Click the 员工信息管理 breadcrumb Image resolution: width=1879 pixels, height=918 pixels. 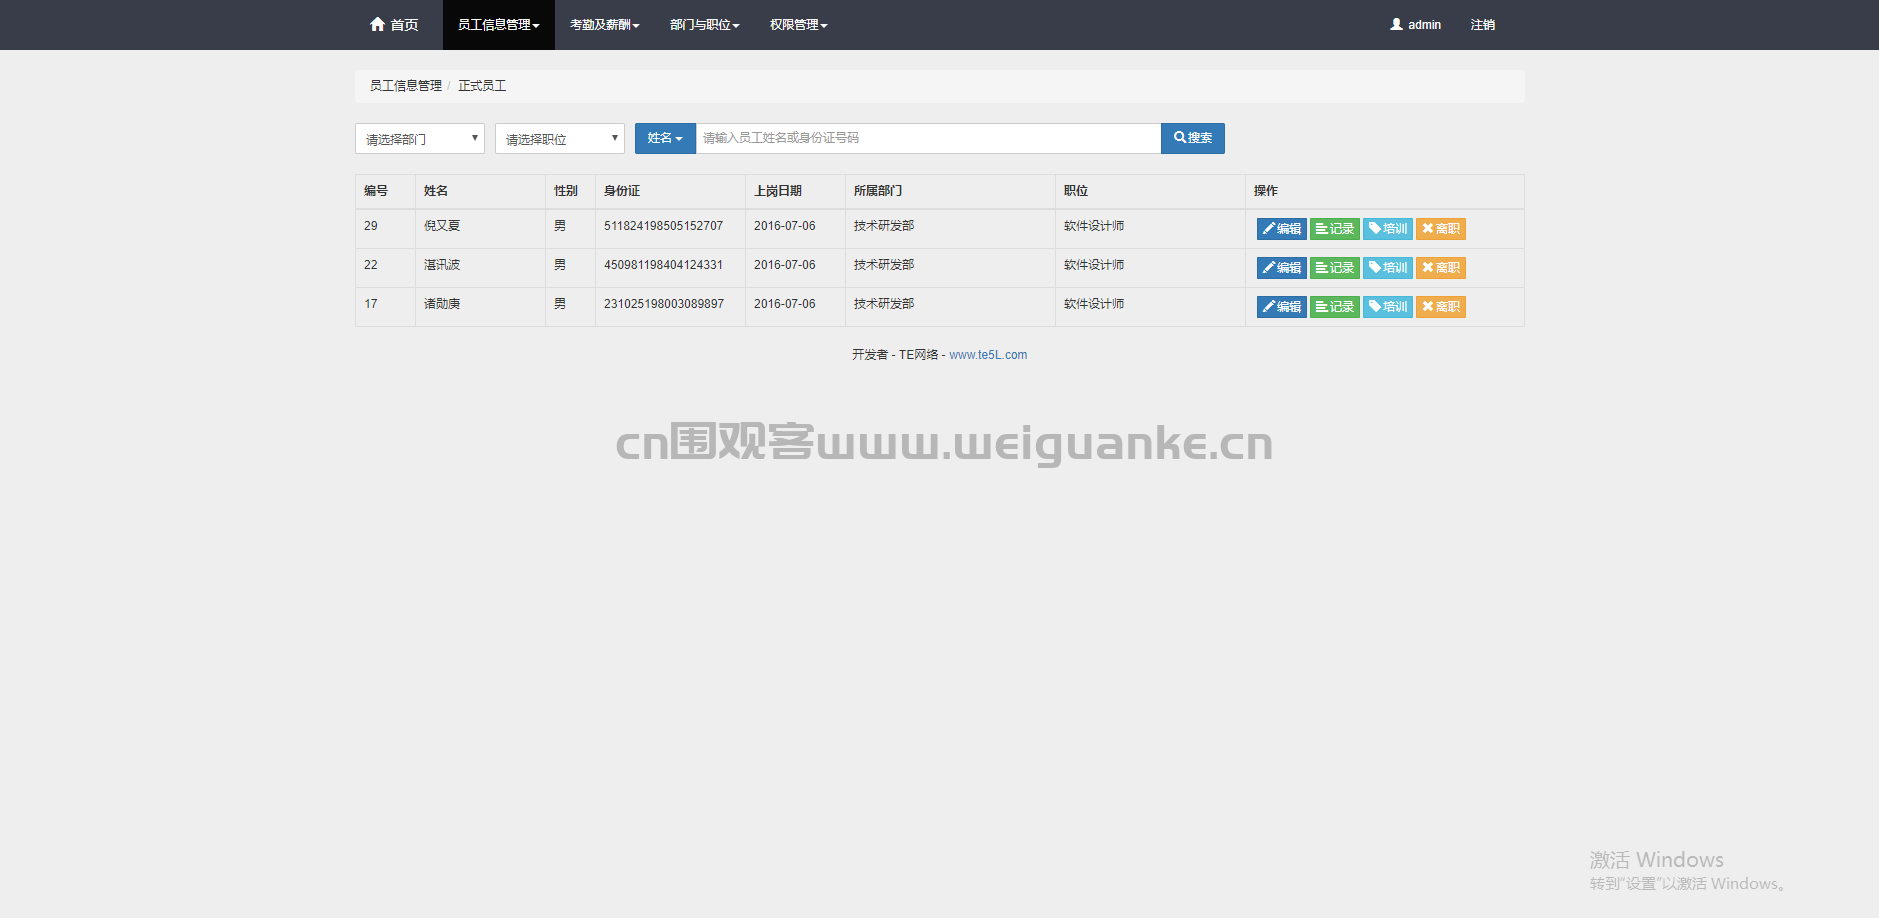pos(406,86)
